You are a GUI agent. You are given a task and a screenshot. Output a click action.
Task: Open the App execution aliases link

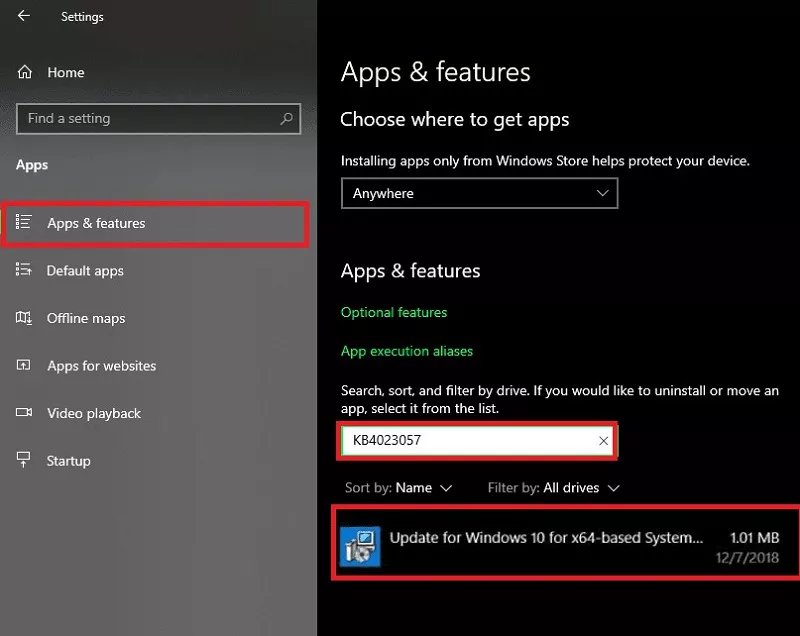click(407, 351)
